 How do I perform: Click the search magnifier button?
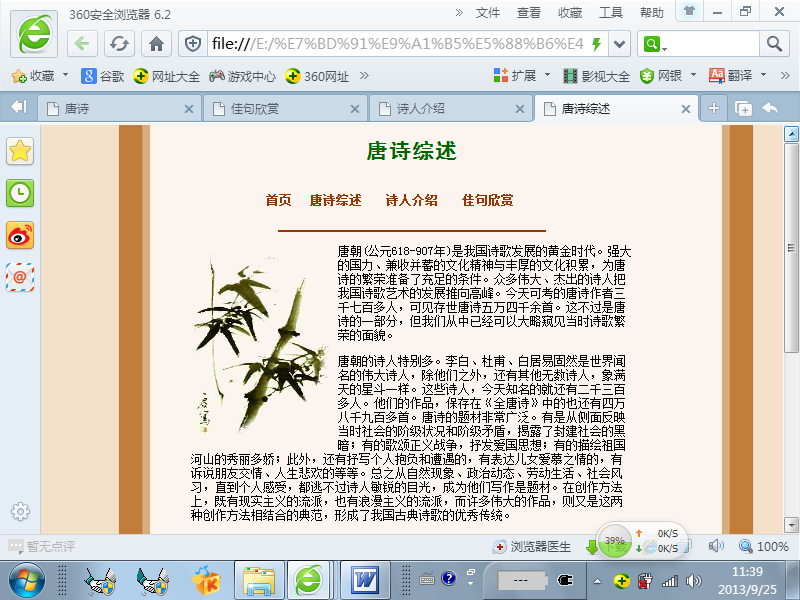click(774, 44)
